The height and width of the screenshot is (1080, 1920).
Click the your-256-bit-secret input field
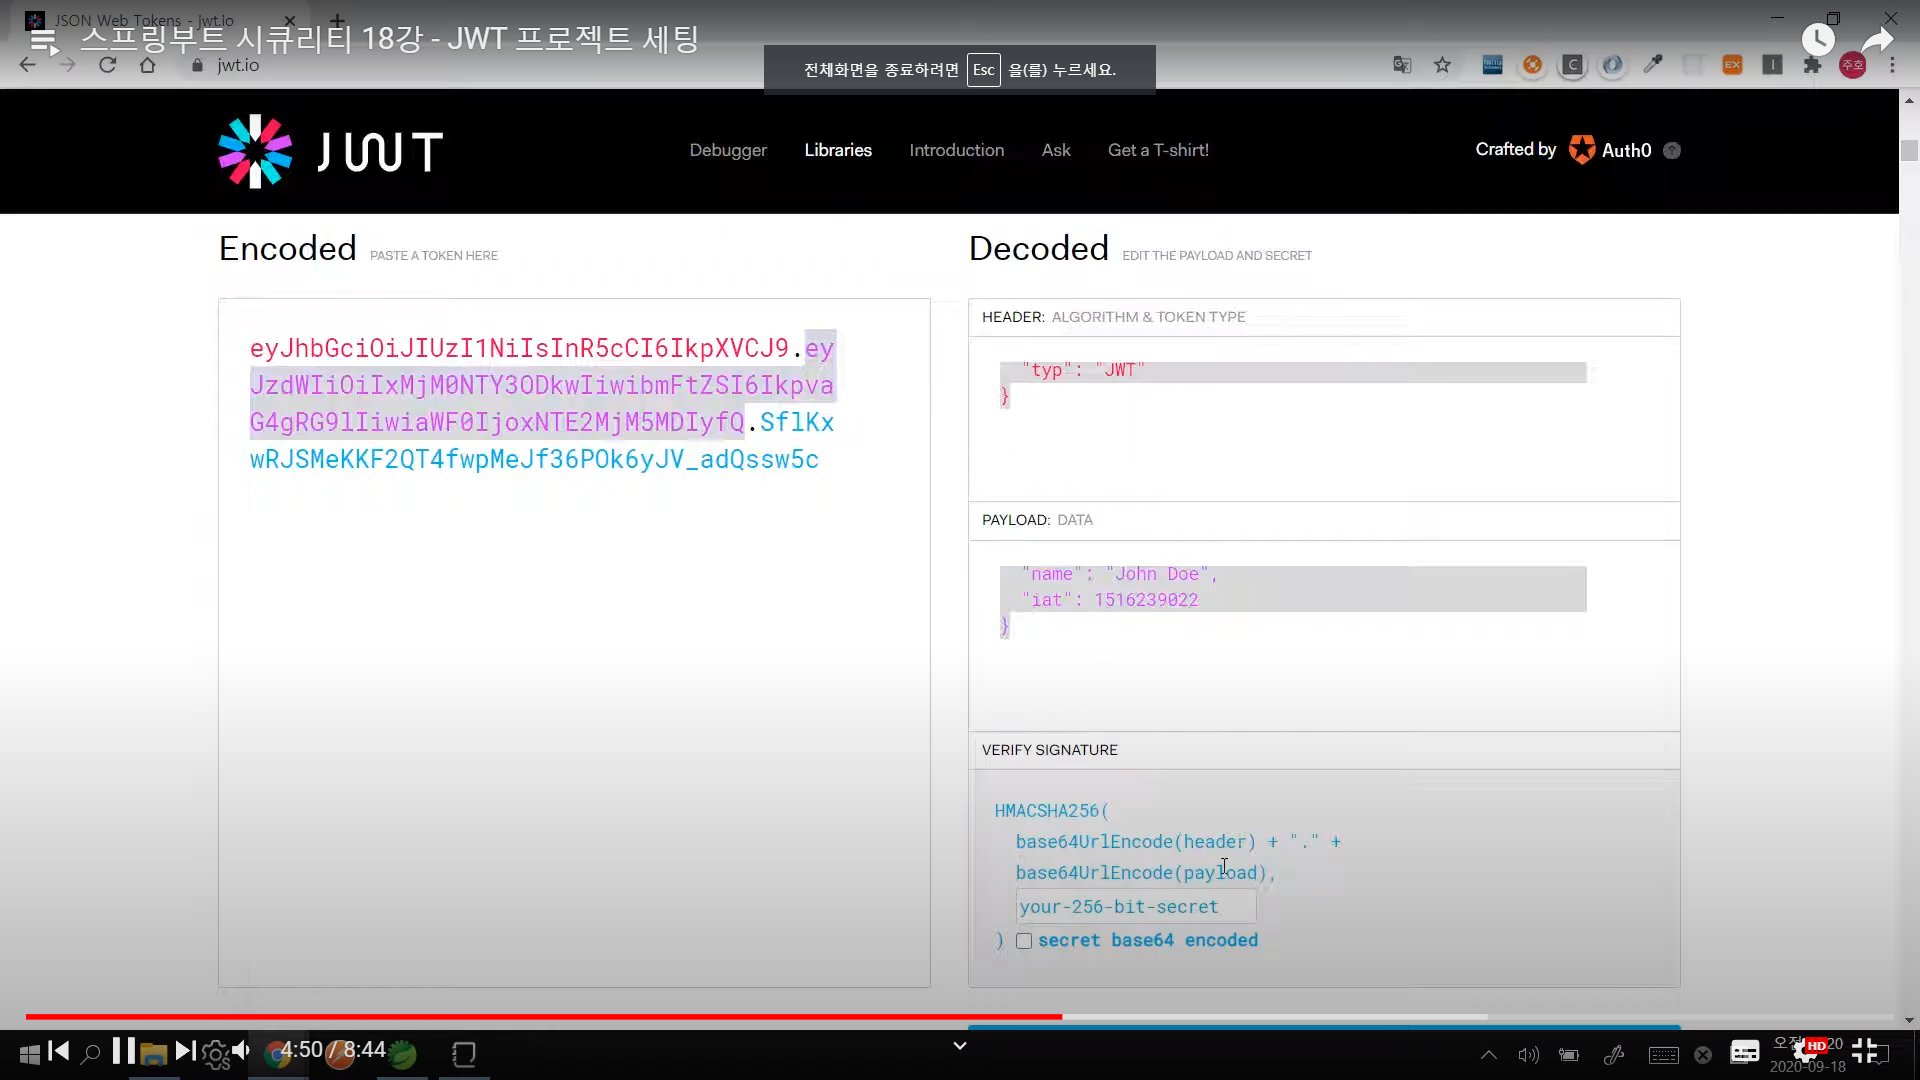(1135, 907)
